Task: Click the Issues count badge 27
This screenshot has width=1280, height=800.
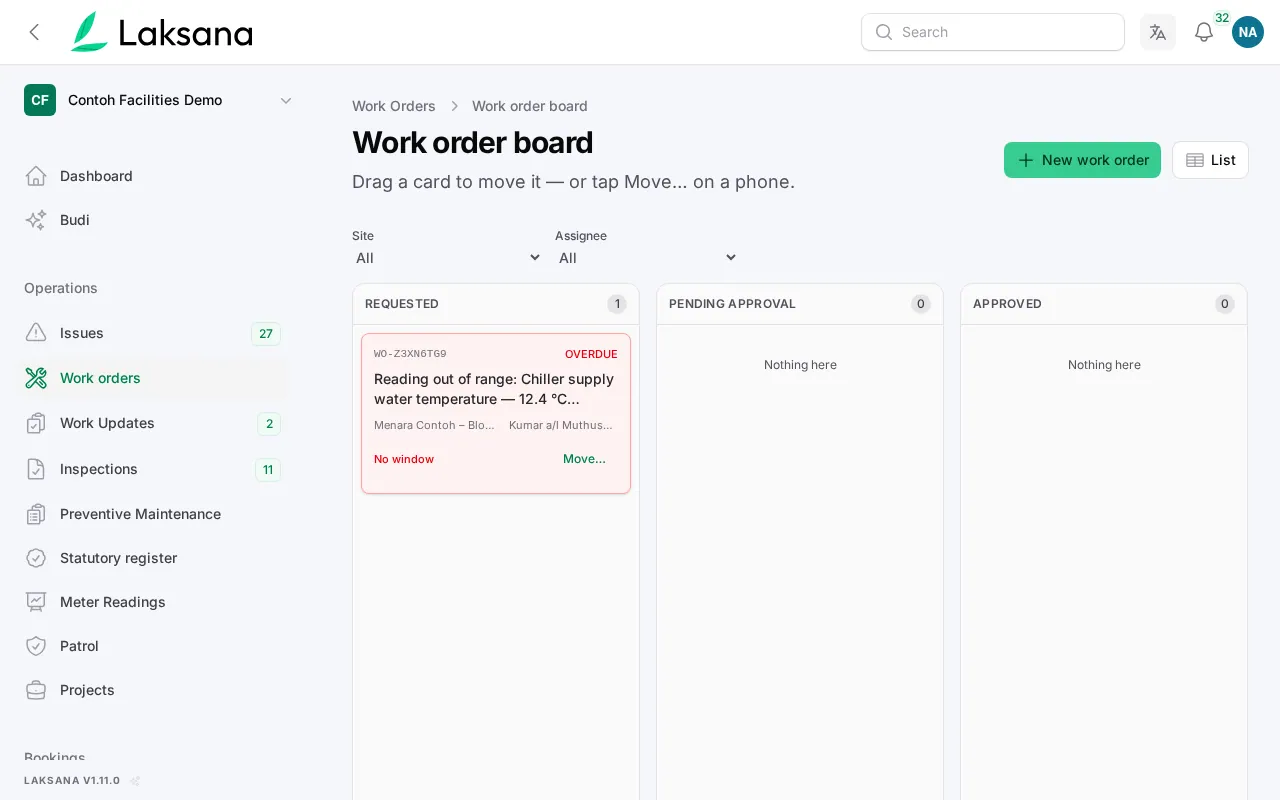Action: [266, 334]
